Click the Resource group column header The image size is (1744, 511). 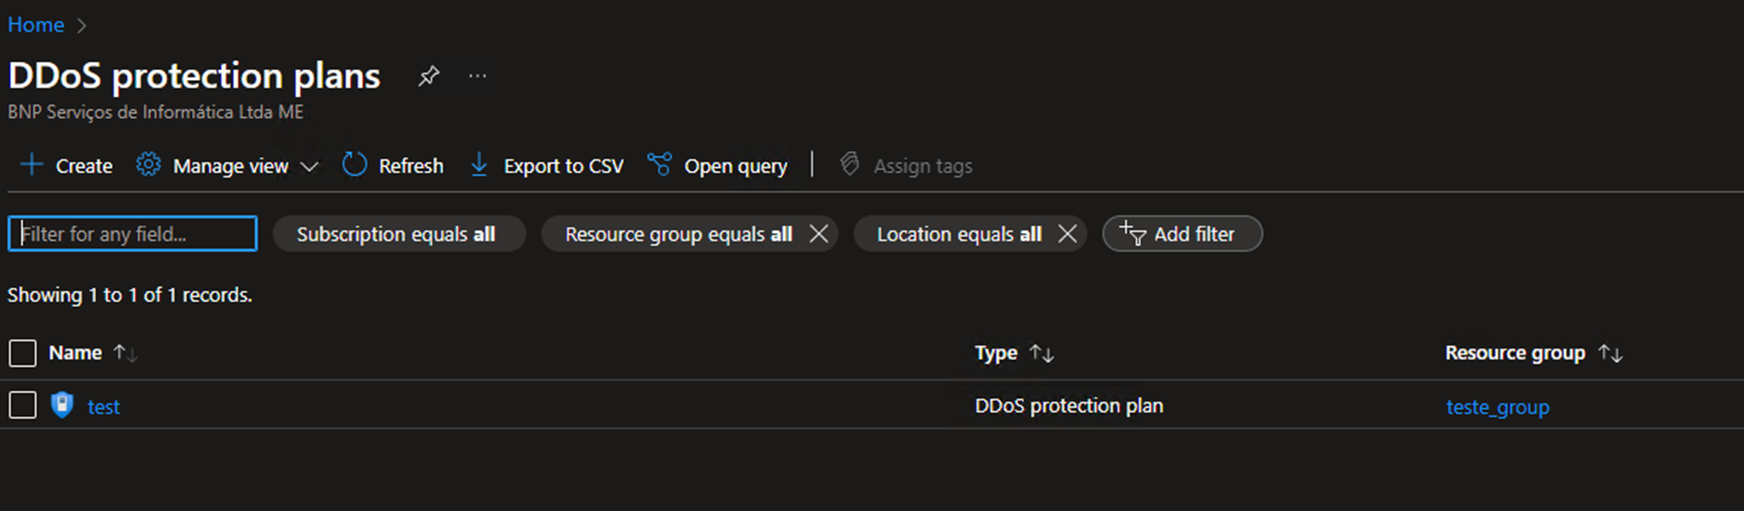click(x=1515, y=353)
